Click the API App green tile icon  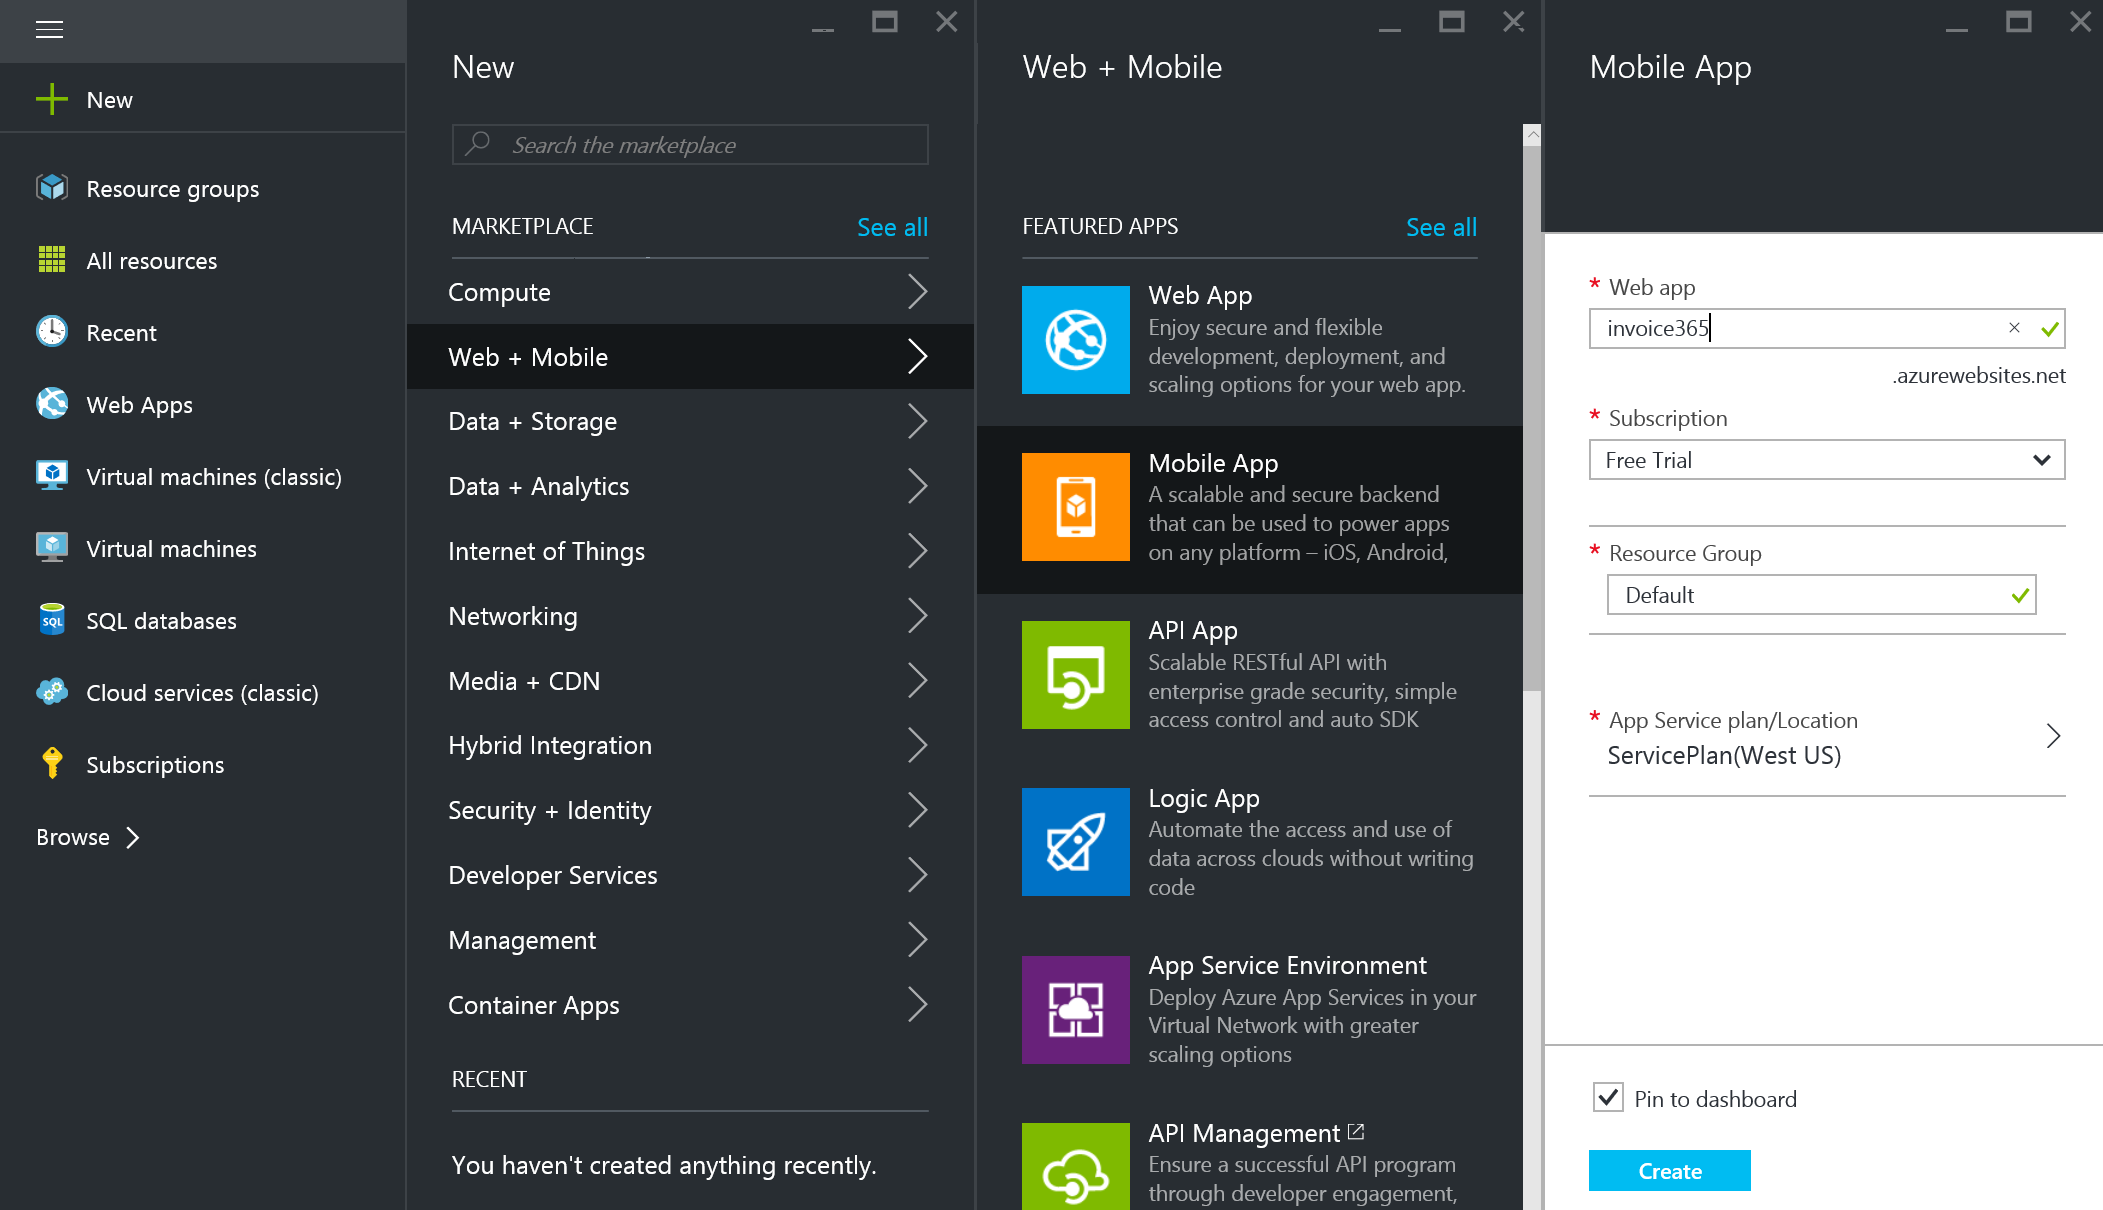1076,675
